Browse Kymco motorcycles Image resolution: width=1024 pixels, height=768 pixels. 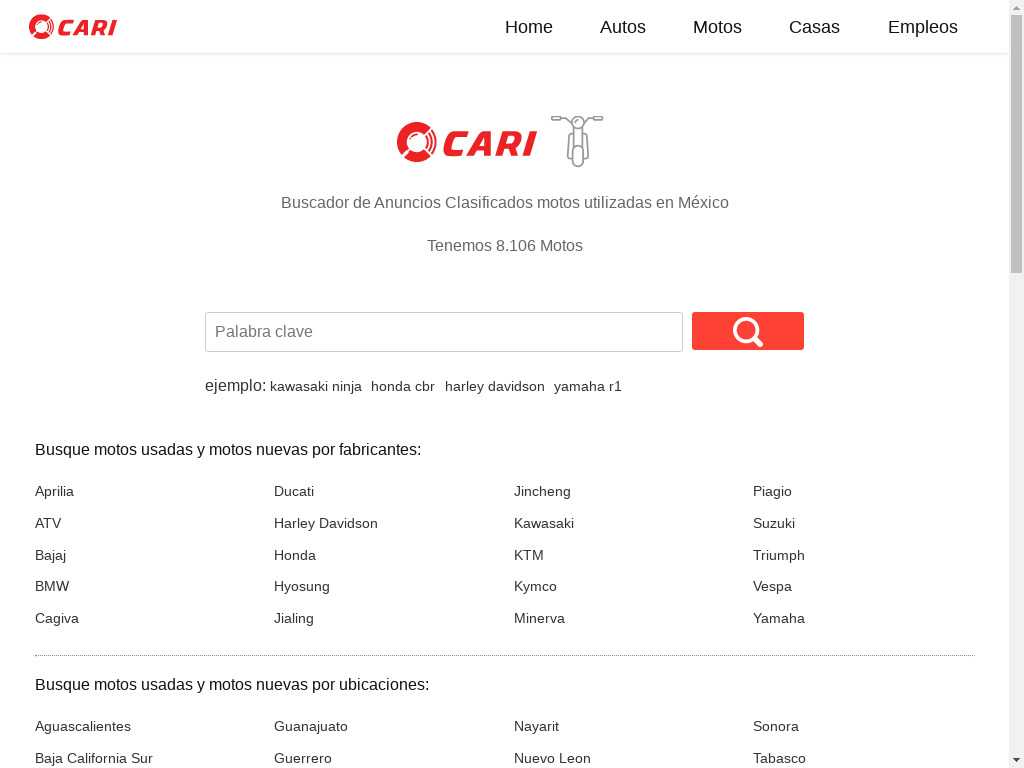click(x=536, y=586)
